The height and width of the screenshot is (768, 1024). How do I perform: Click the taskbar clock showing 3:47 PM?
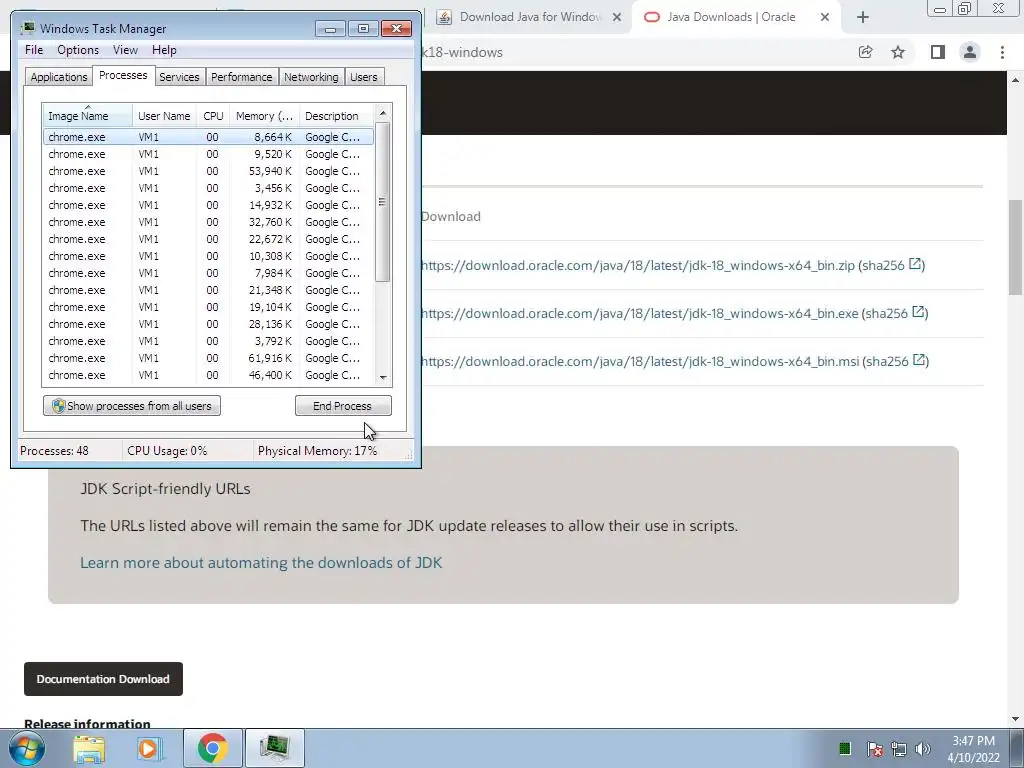973,749
